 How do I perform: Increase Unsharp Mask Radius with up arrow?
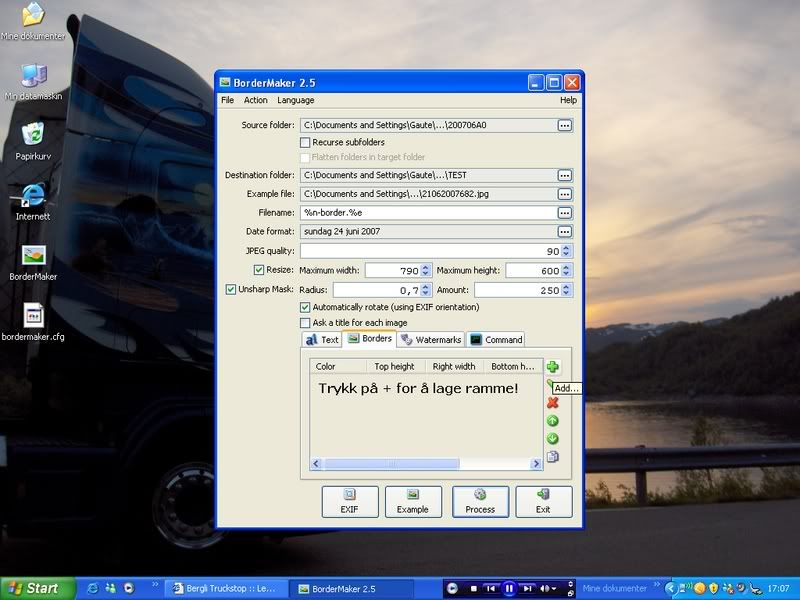426,287
